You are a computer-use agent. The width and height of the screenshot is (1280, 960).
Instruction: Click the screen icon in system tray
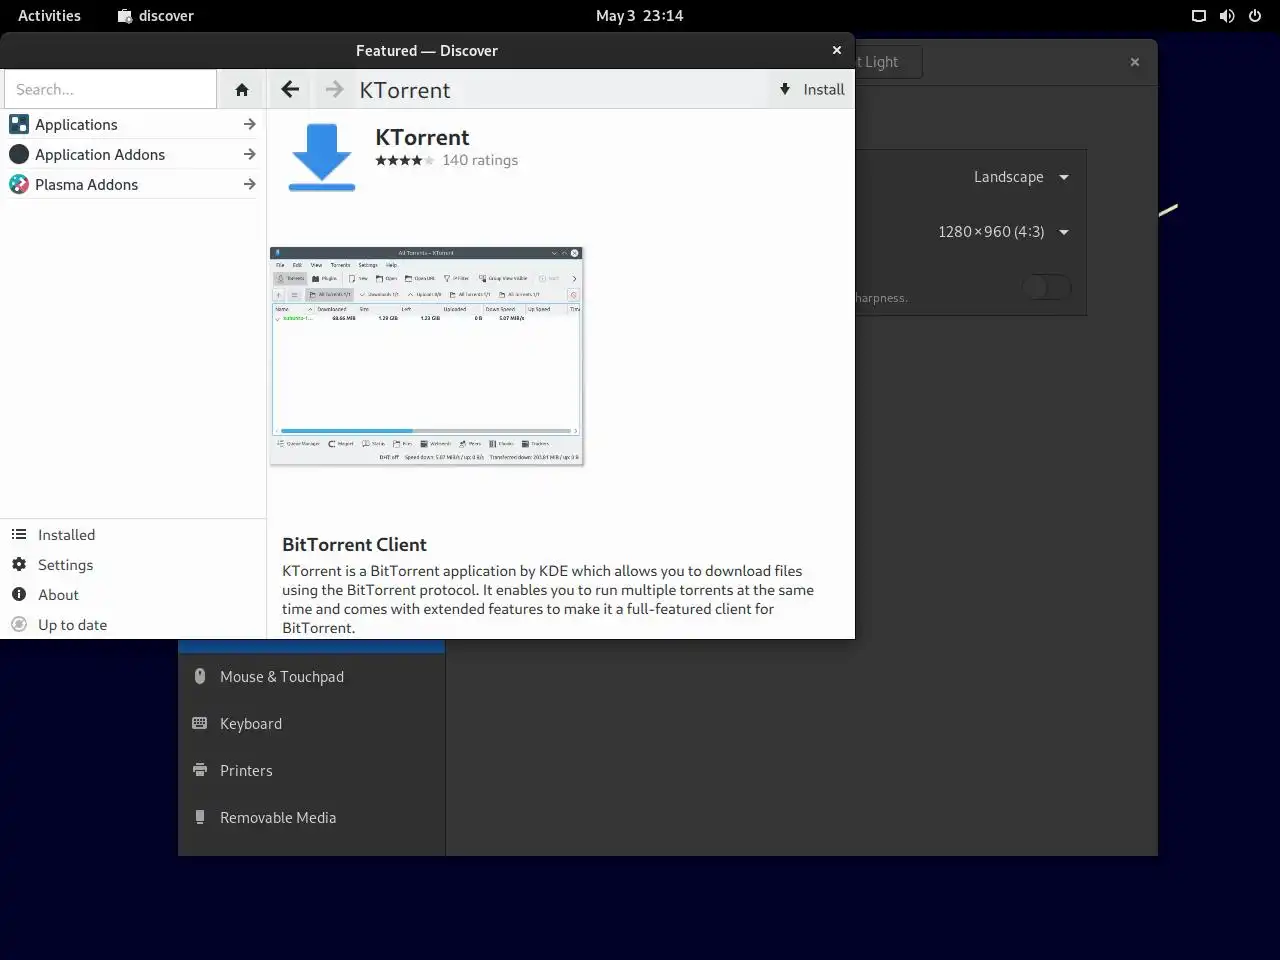coord(1199,16)
